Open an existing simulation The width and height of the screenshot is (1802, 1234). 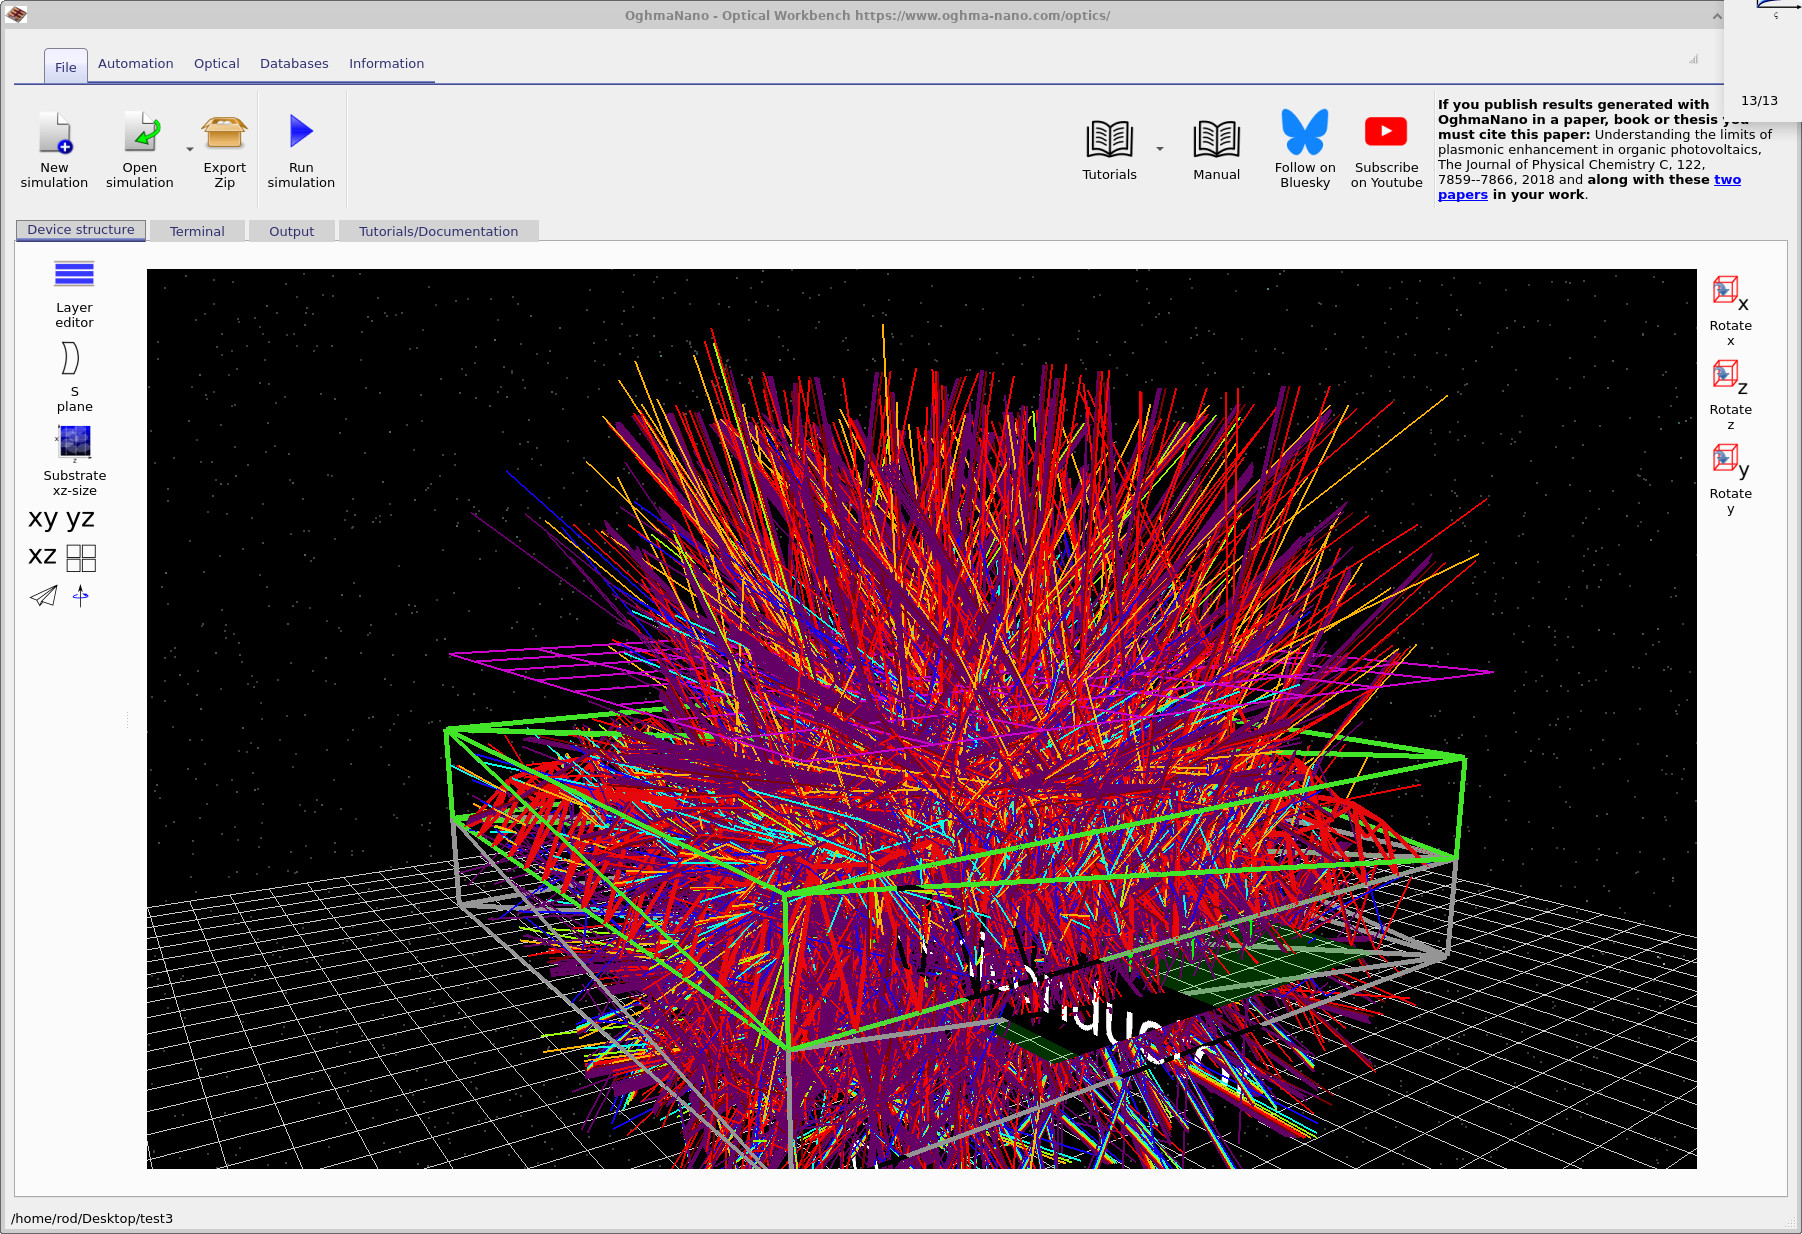[139, 148]
